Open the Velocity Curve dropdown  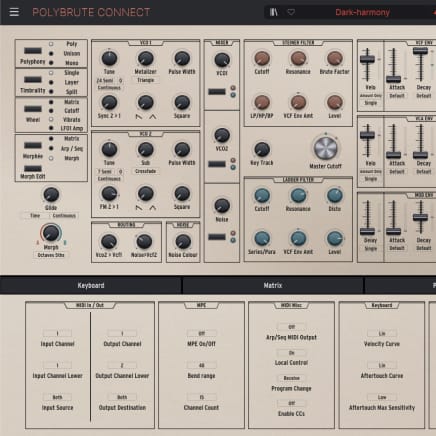[x=382, y=333]
